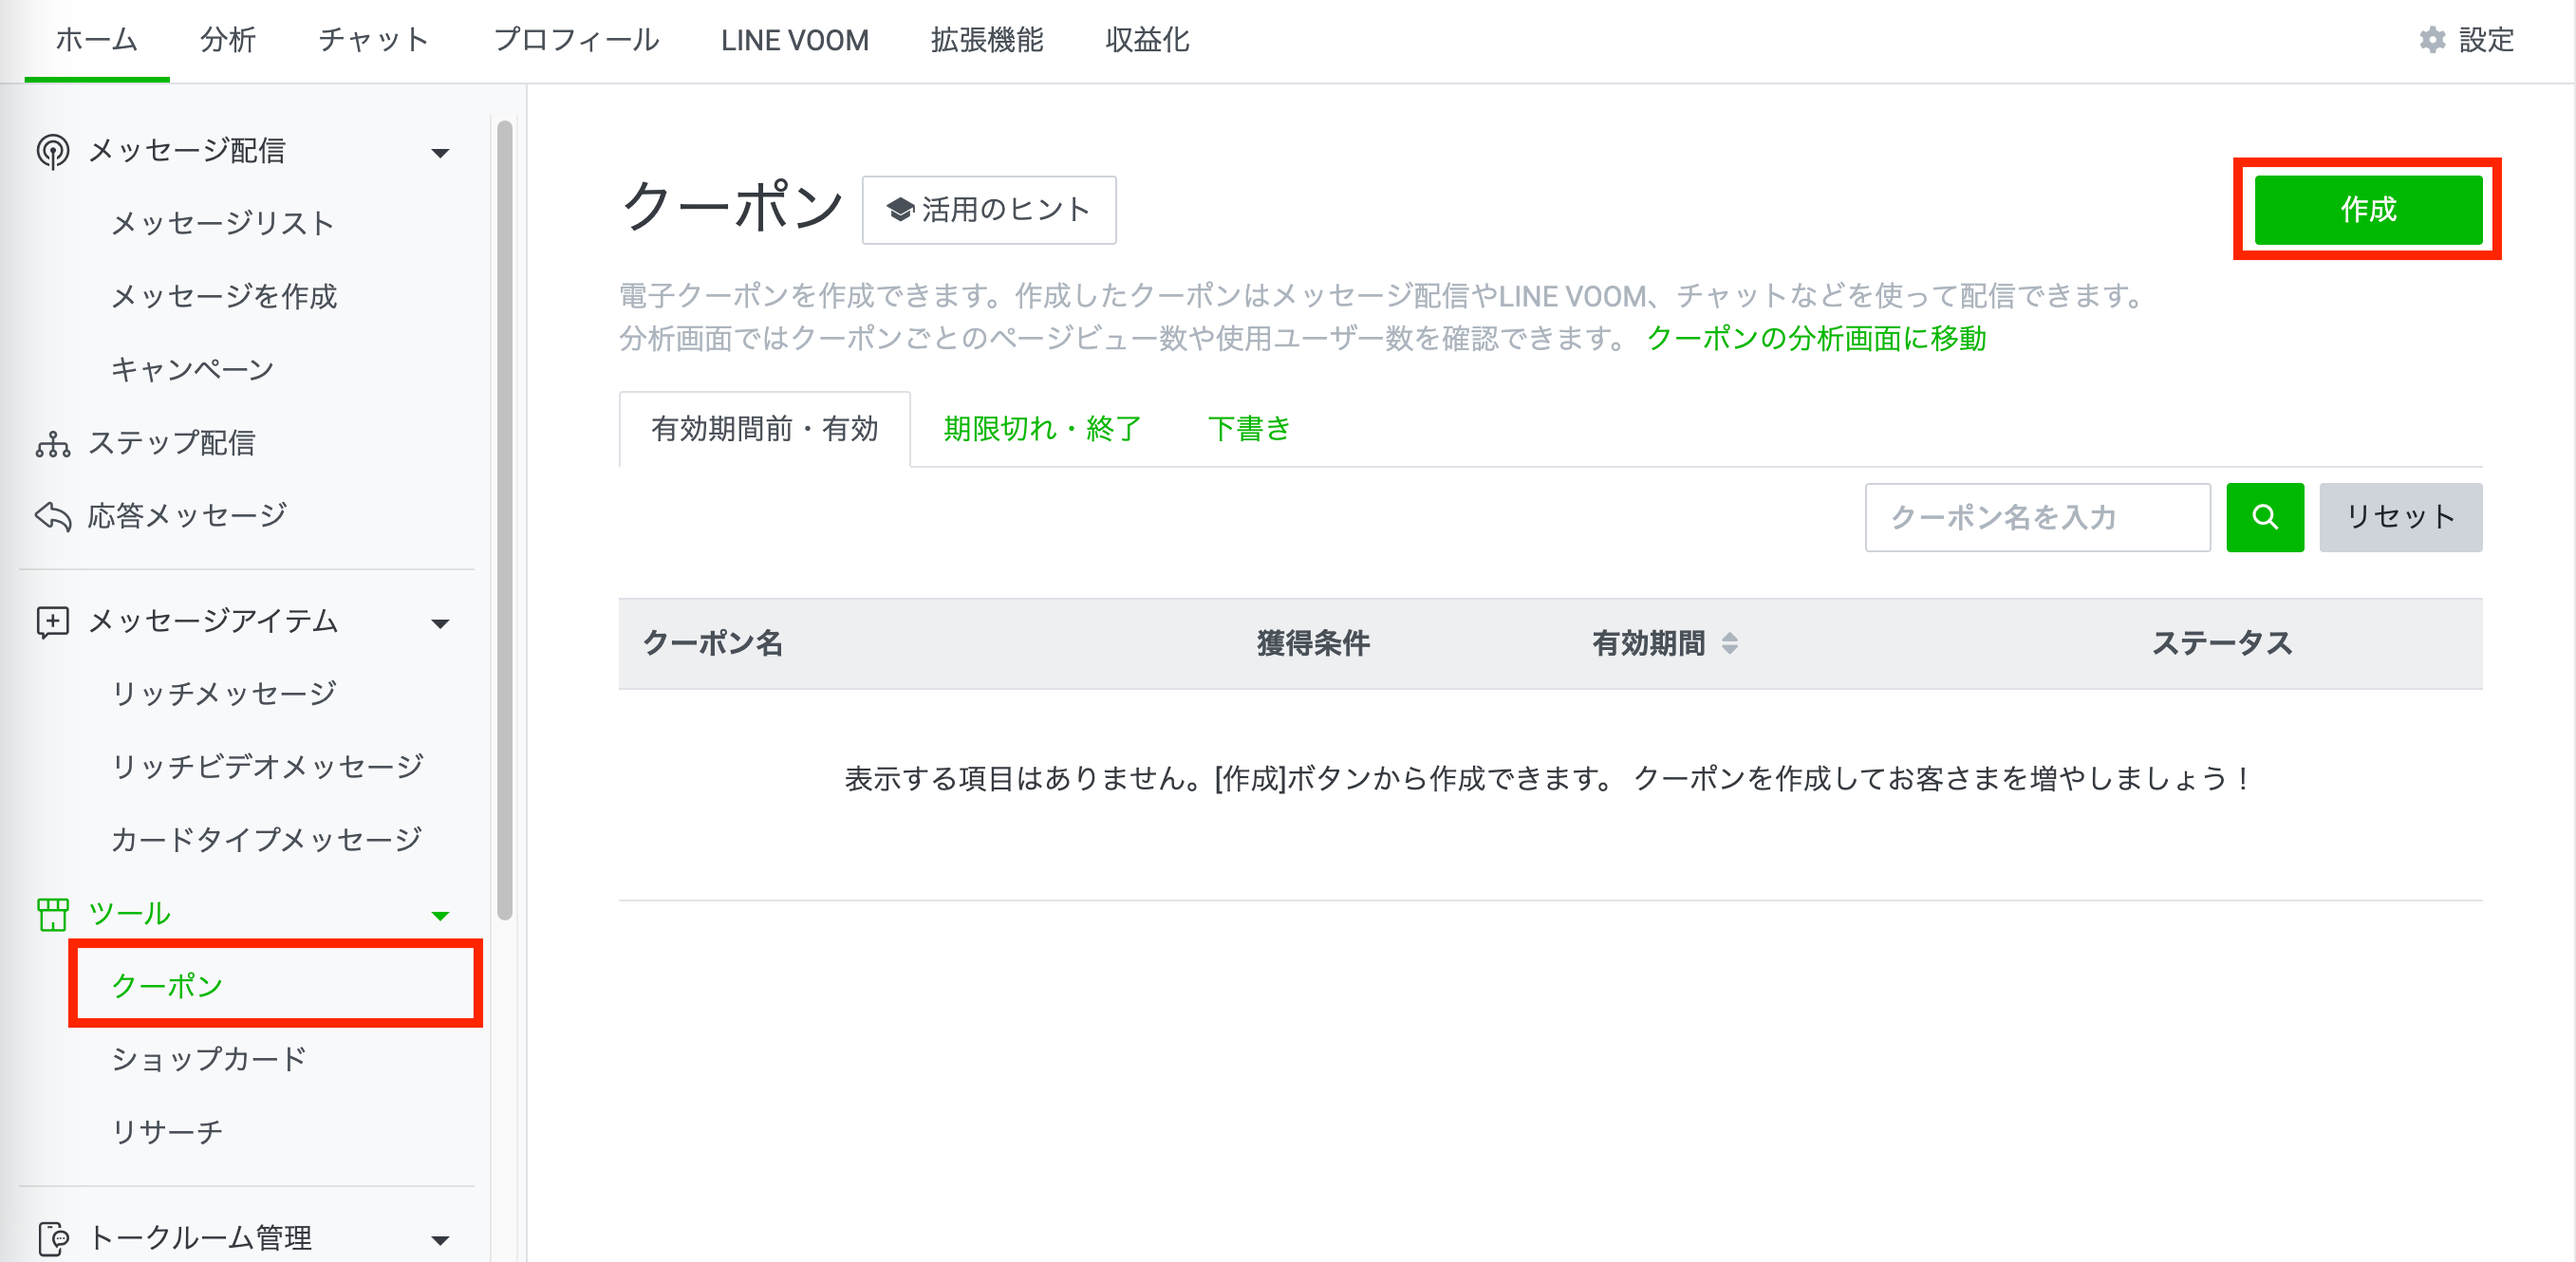Image resolution: width=2576 pixels, height=1262 pixels.
Task: Open the LINE VOOM tab
Action: 795,40
